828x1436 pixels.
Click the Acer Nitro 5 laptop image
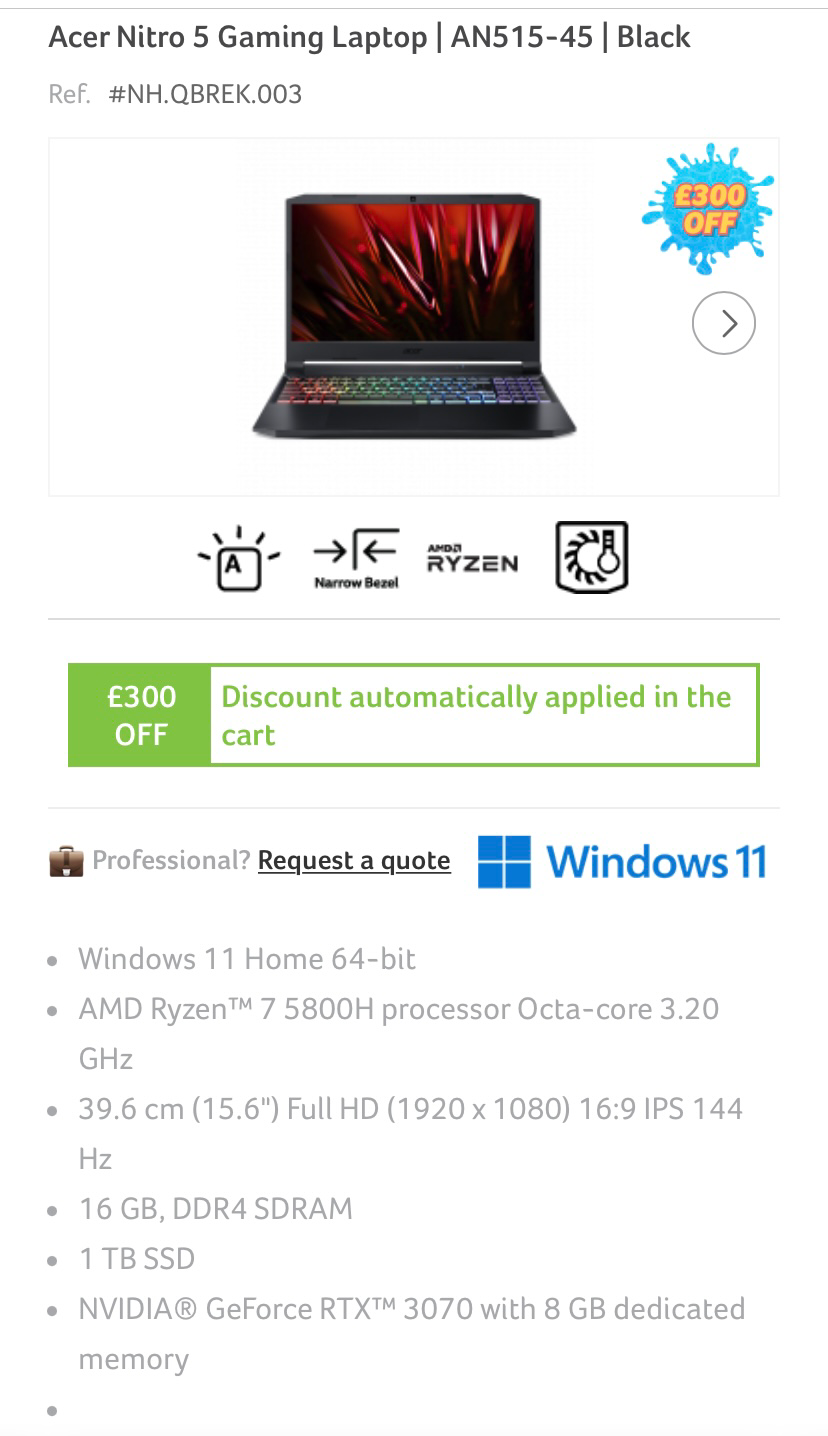[x=413, y=316]
